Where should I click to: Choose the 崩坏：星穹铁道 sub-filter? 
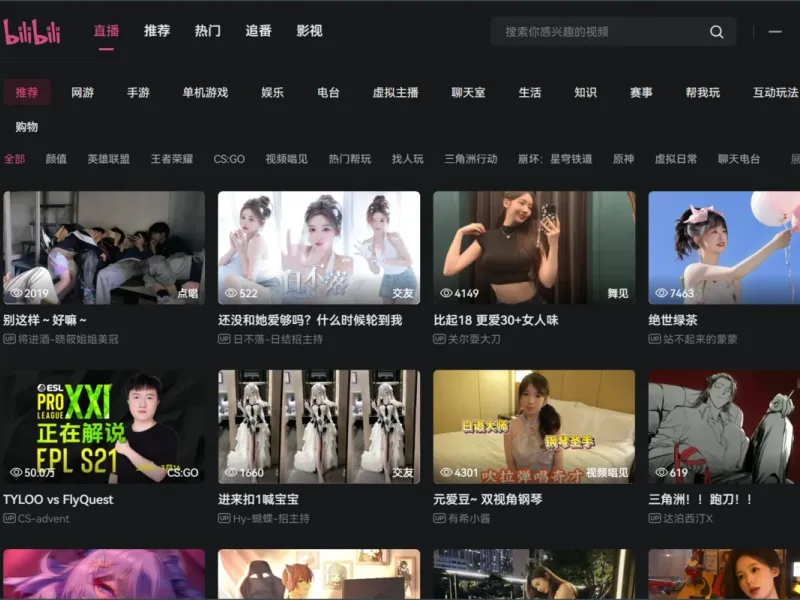(x=555, y=159)
